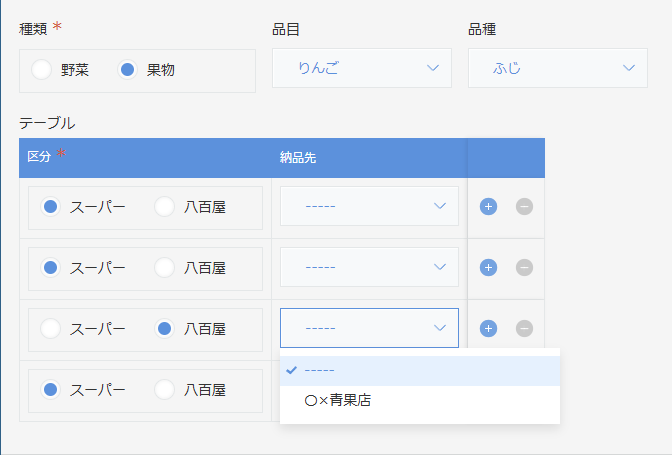Viewport: 672px width, 455px height.
Task: Select the 野菜 radio button
Action: click(41, 70)
